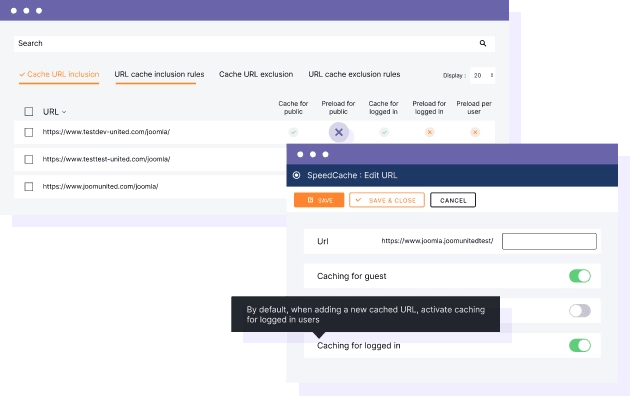Tick the select-all checkbox beside URL header
Screen dimensions: 630x396
coord(29,111)
